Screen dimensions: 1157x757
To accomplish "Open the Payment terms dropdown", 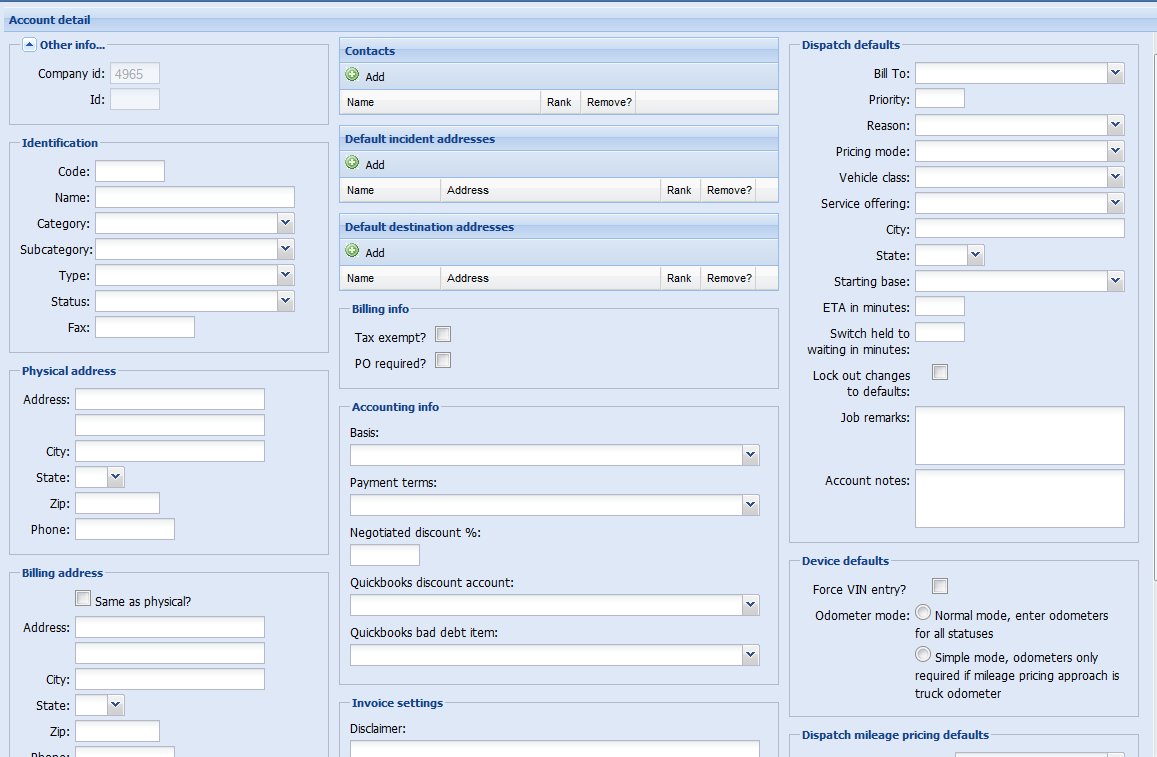I will point(750,505).
